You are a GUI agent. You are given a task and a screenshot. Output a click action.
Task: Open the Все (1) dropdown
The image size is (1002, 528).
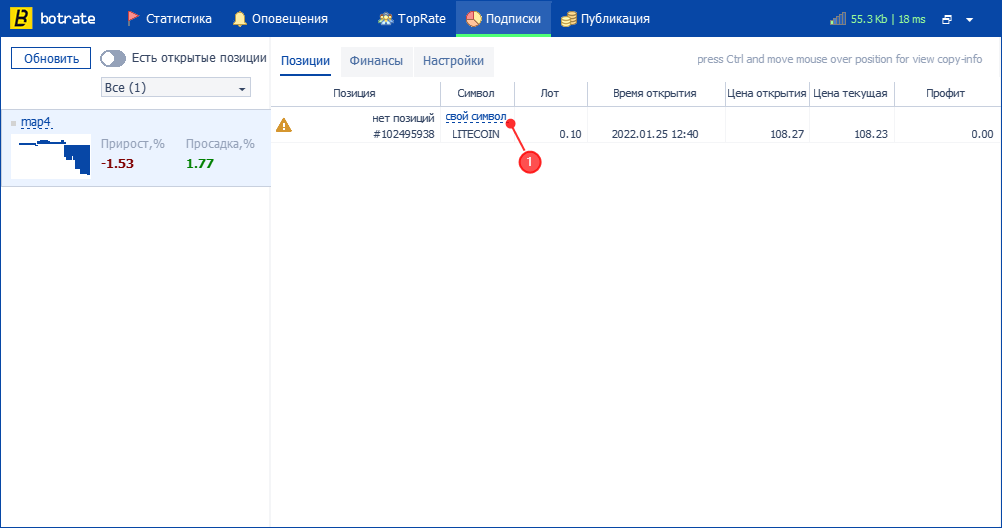[176, 88]
